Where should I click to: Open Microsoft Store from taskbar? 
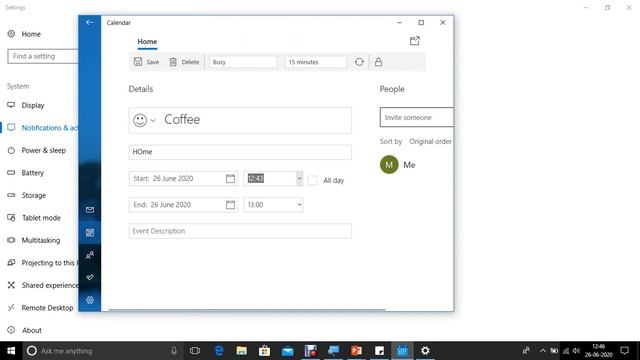tap(264, 351)
